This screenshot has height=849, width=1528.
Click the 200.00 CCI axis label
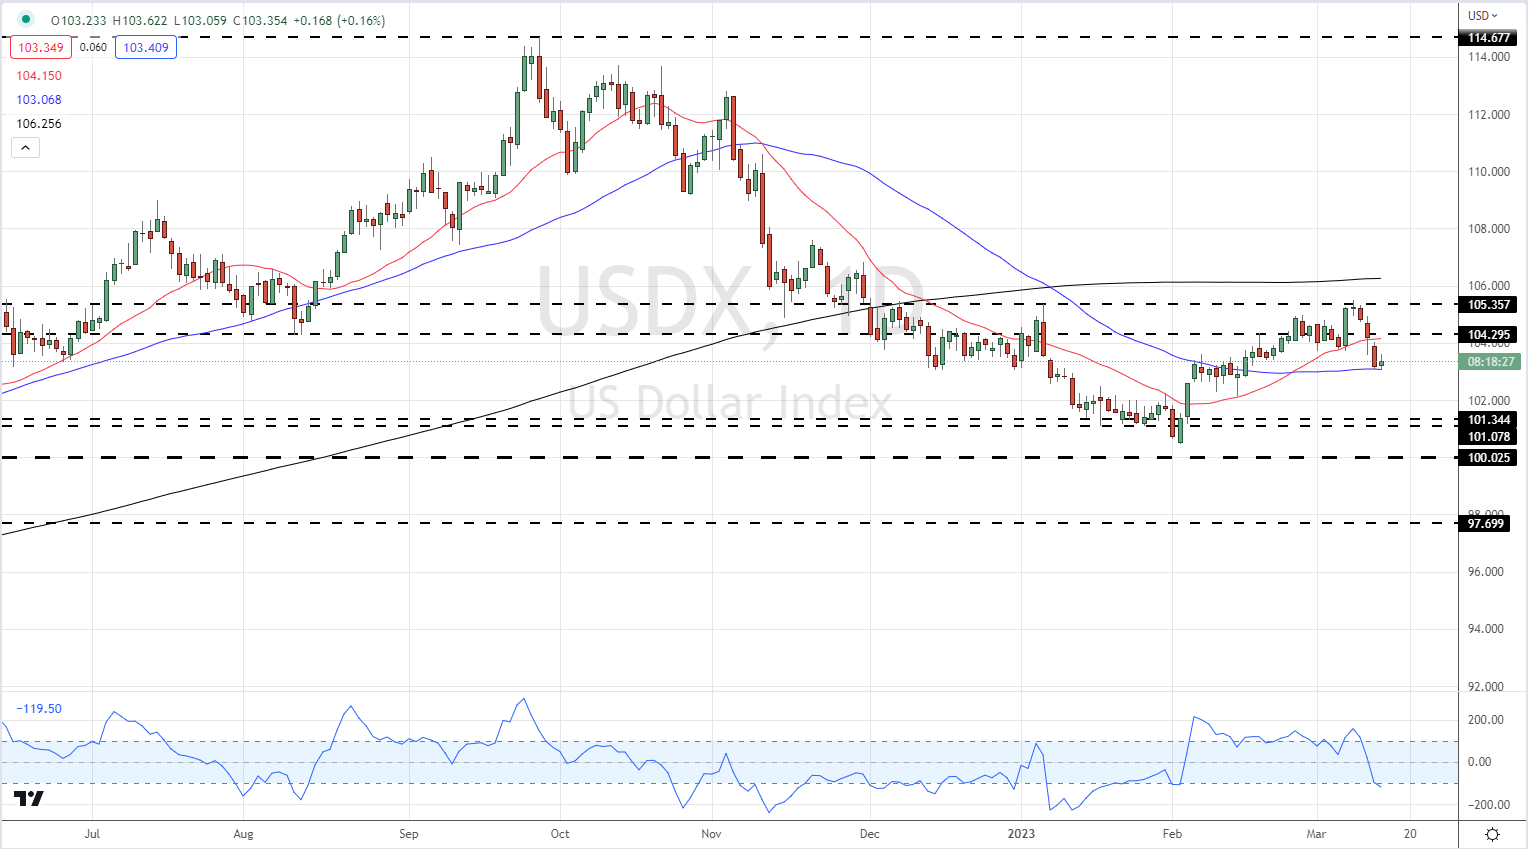1486,720
